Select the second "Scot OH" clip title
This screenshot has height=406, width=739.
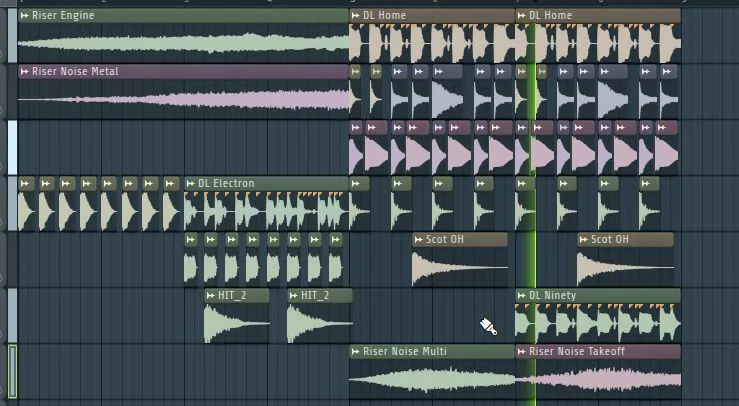[610, 240]
